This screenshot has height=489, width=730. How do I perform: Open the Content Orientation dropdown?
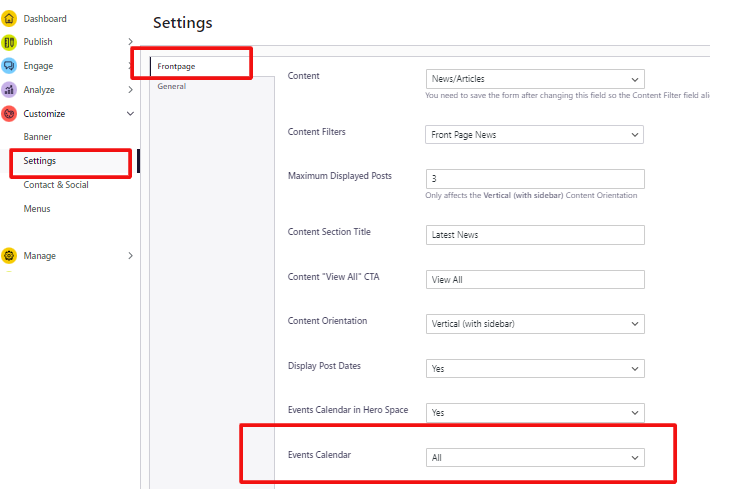pos(534,324)
